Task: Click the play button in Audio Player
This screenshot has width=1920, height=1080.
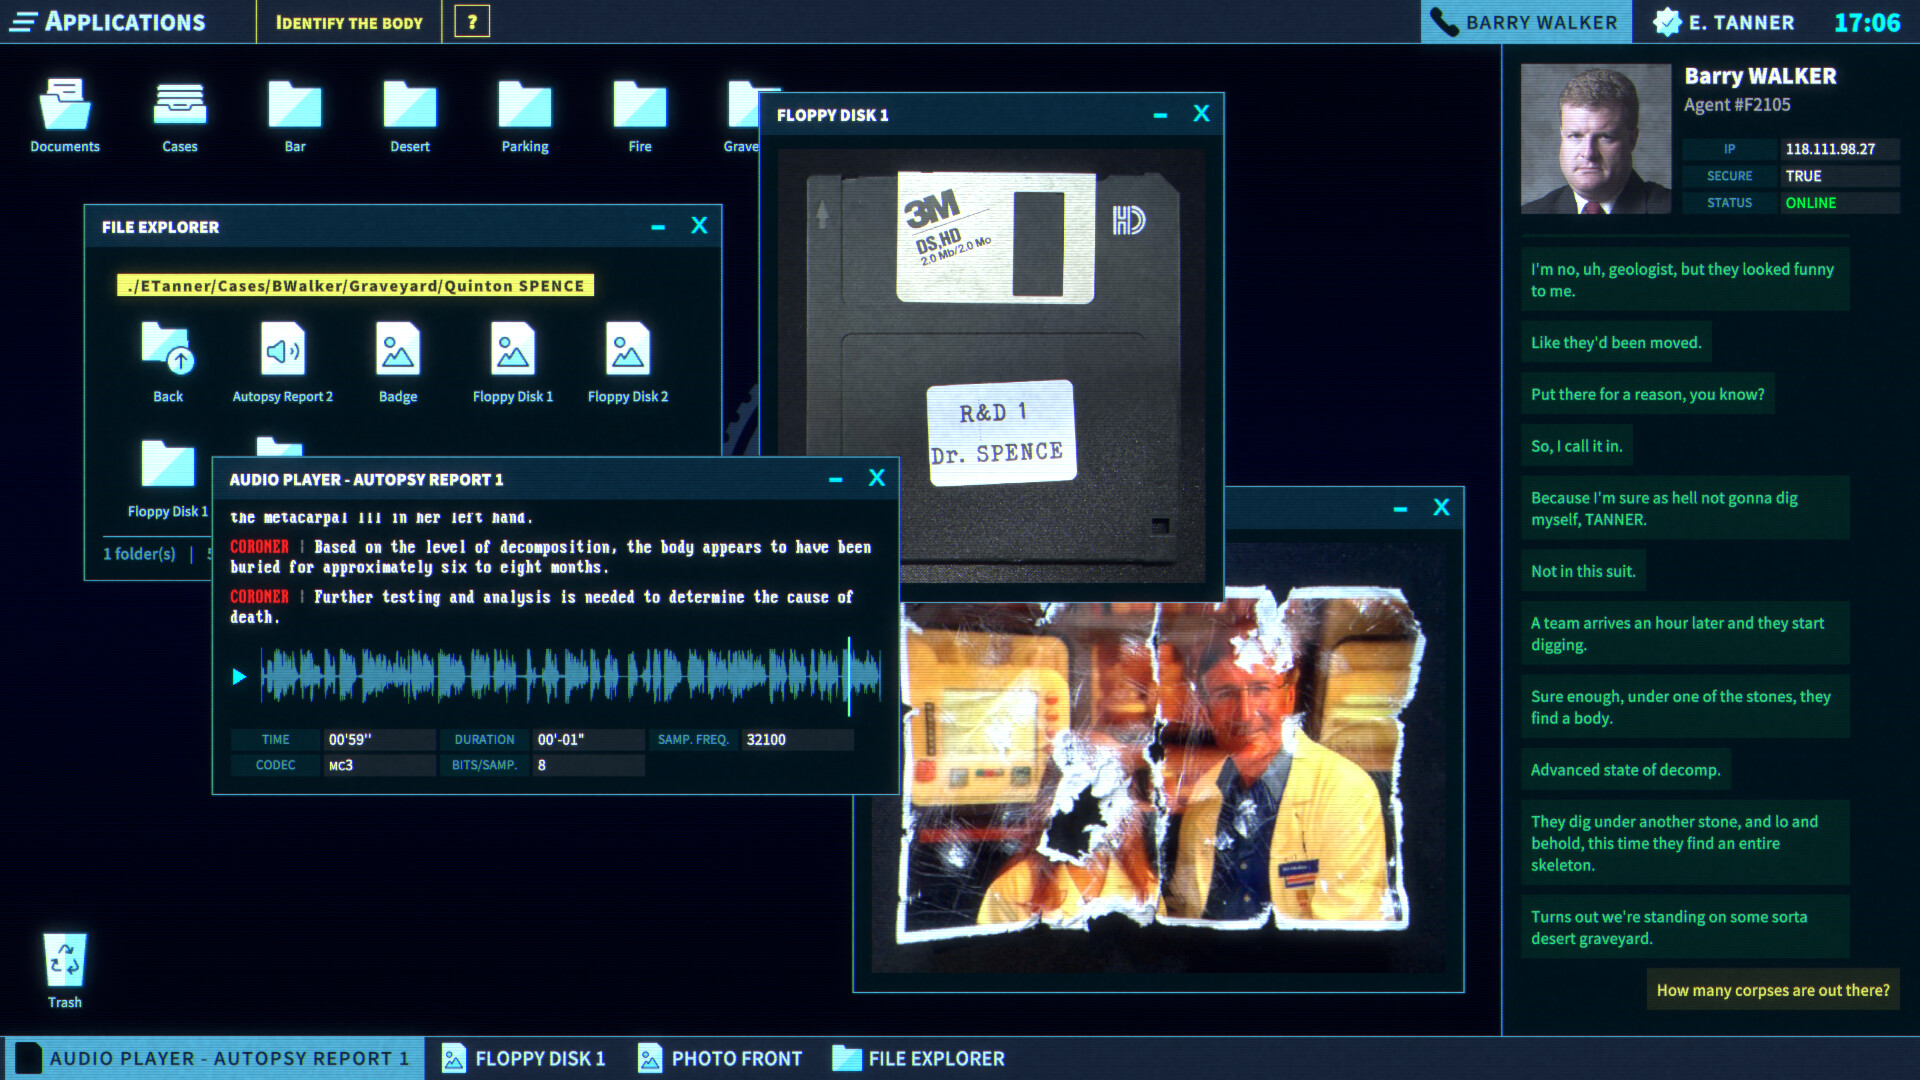Action: coord(237,676)
